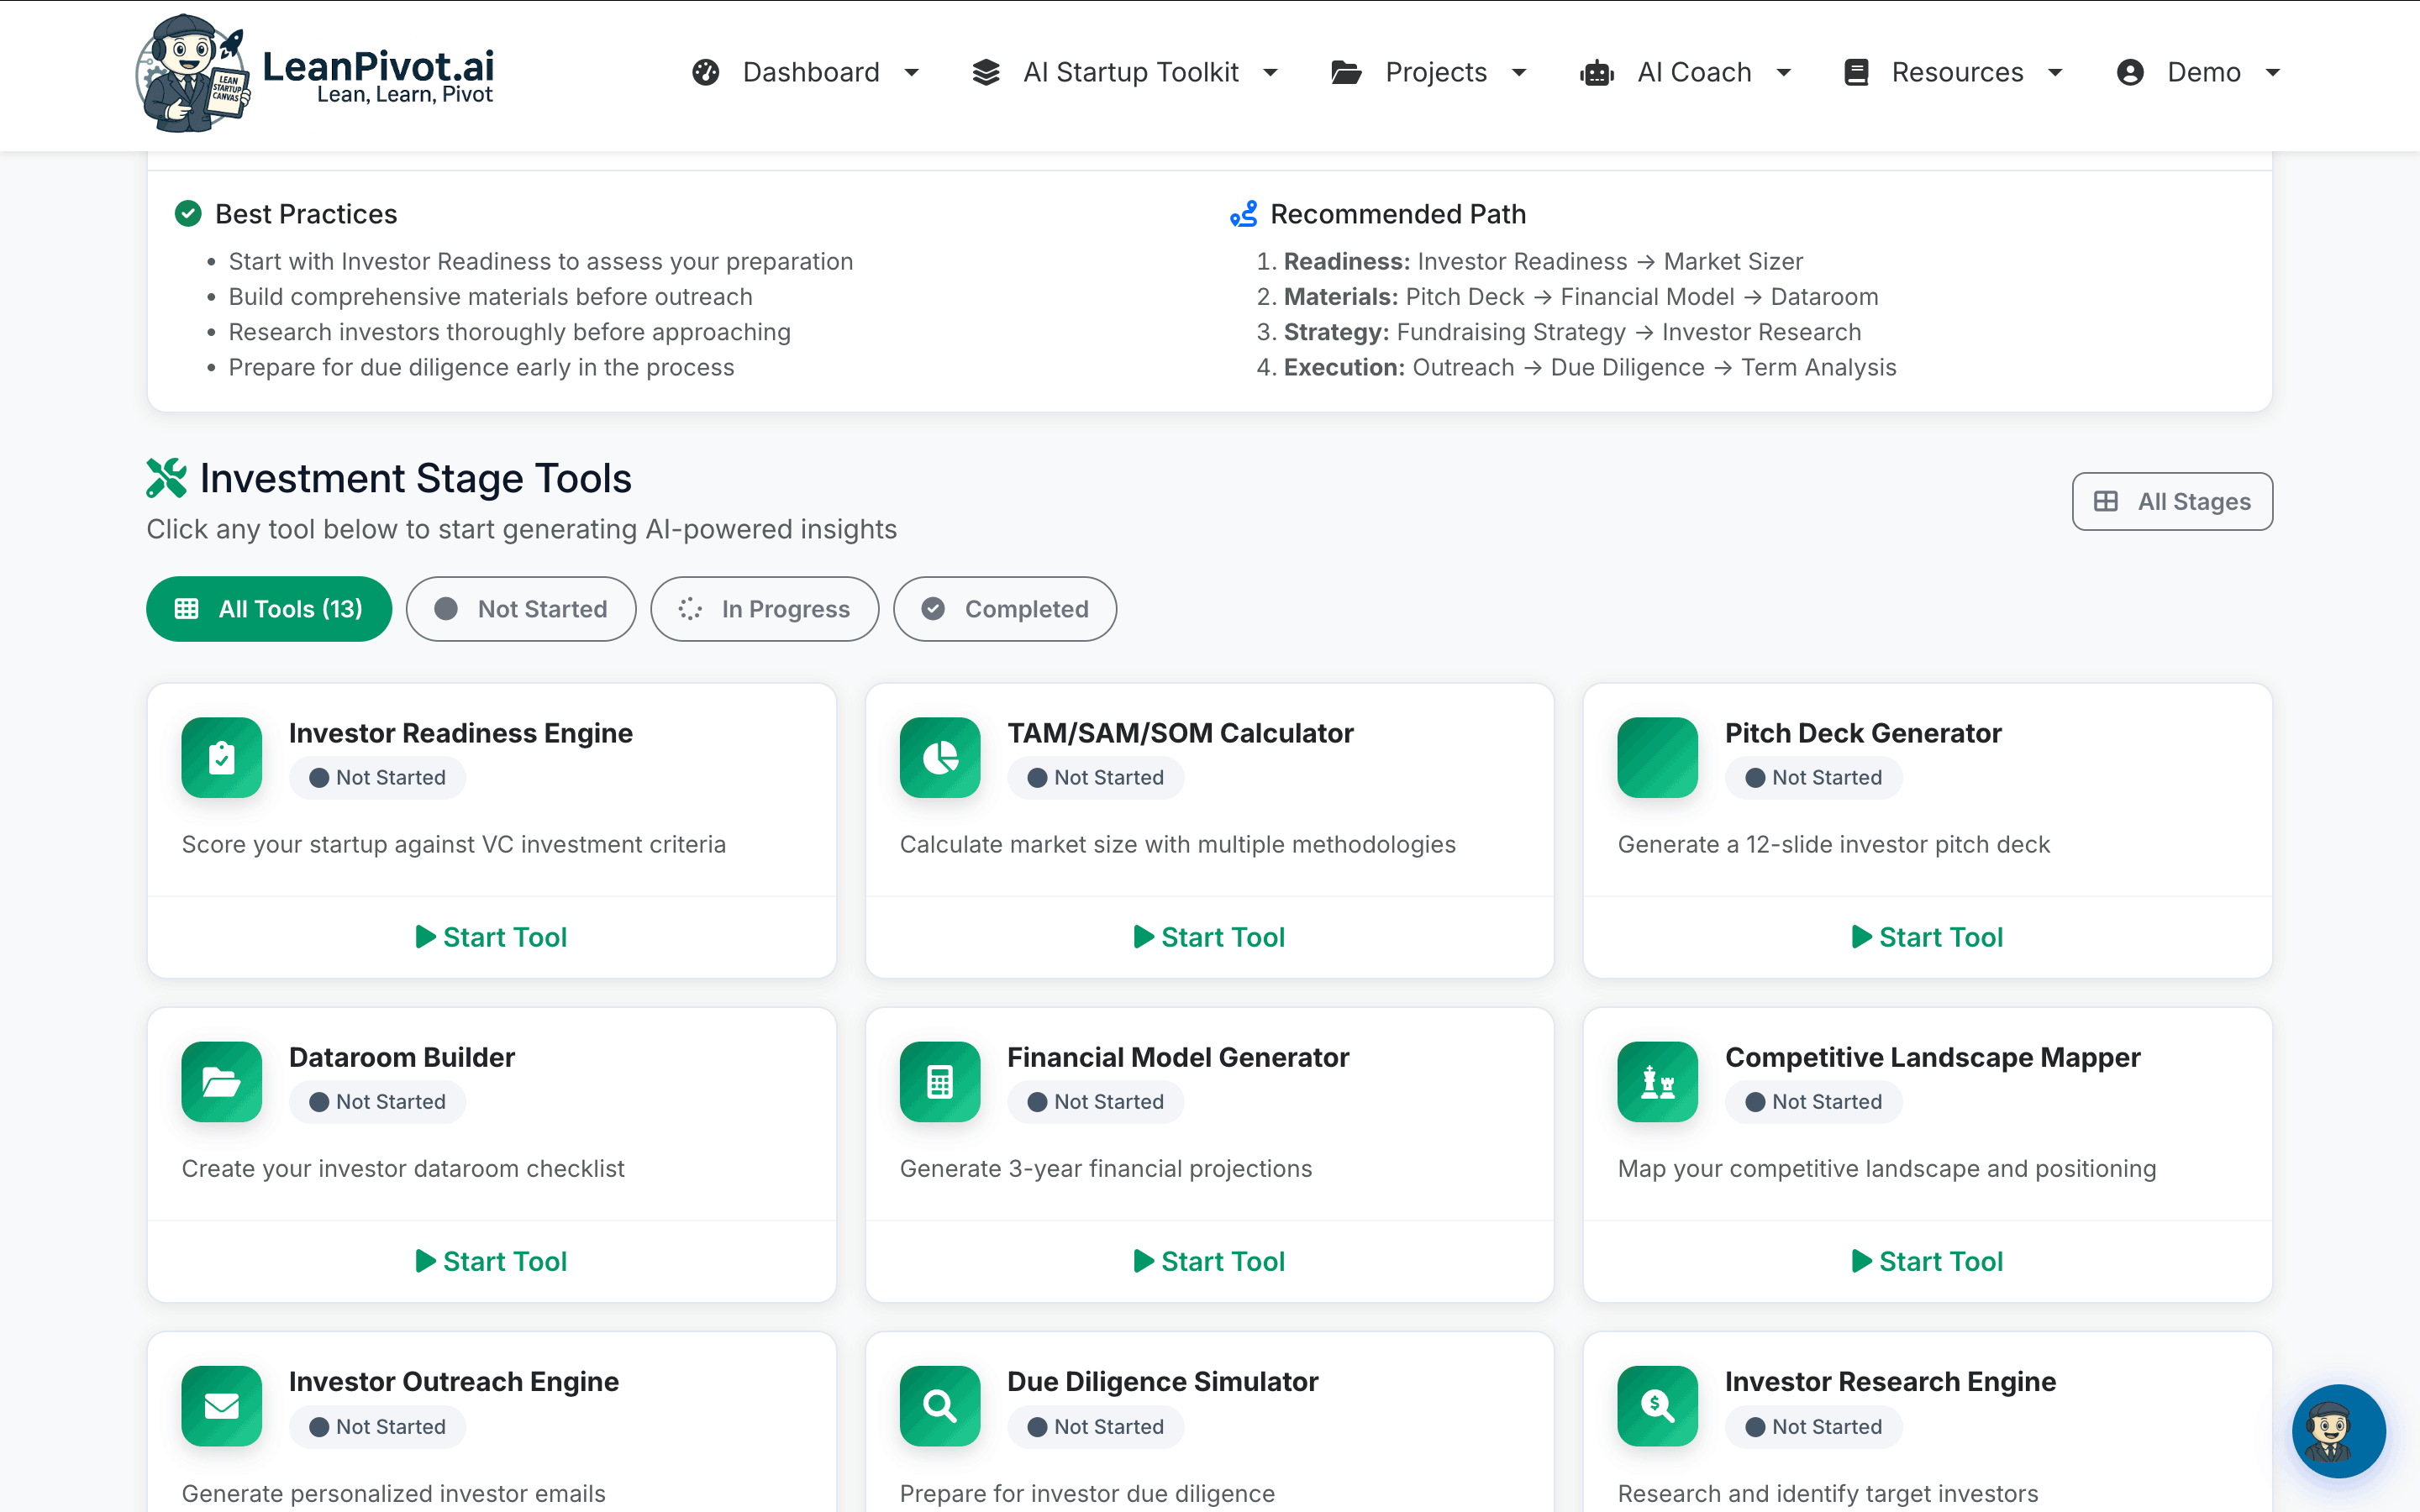Open the Financial Model Generator calculator icon

click(939, 1082)
